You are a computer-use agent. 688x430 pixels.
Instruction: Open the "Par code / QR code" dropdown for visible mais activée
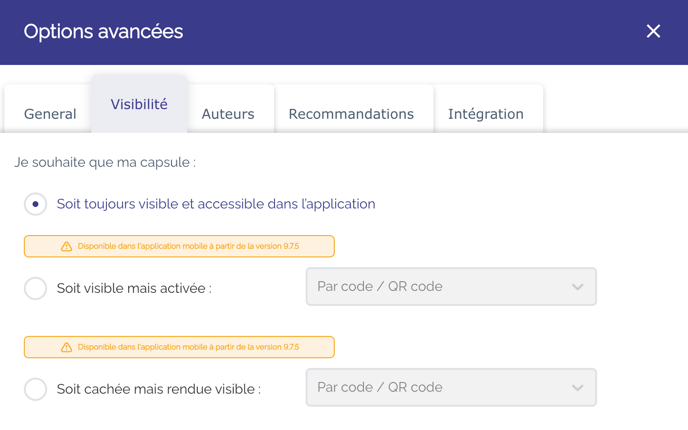[x=450, y=287]
